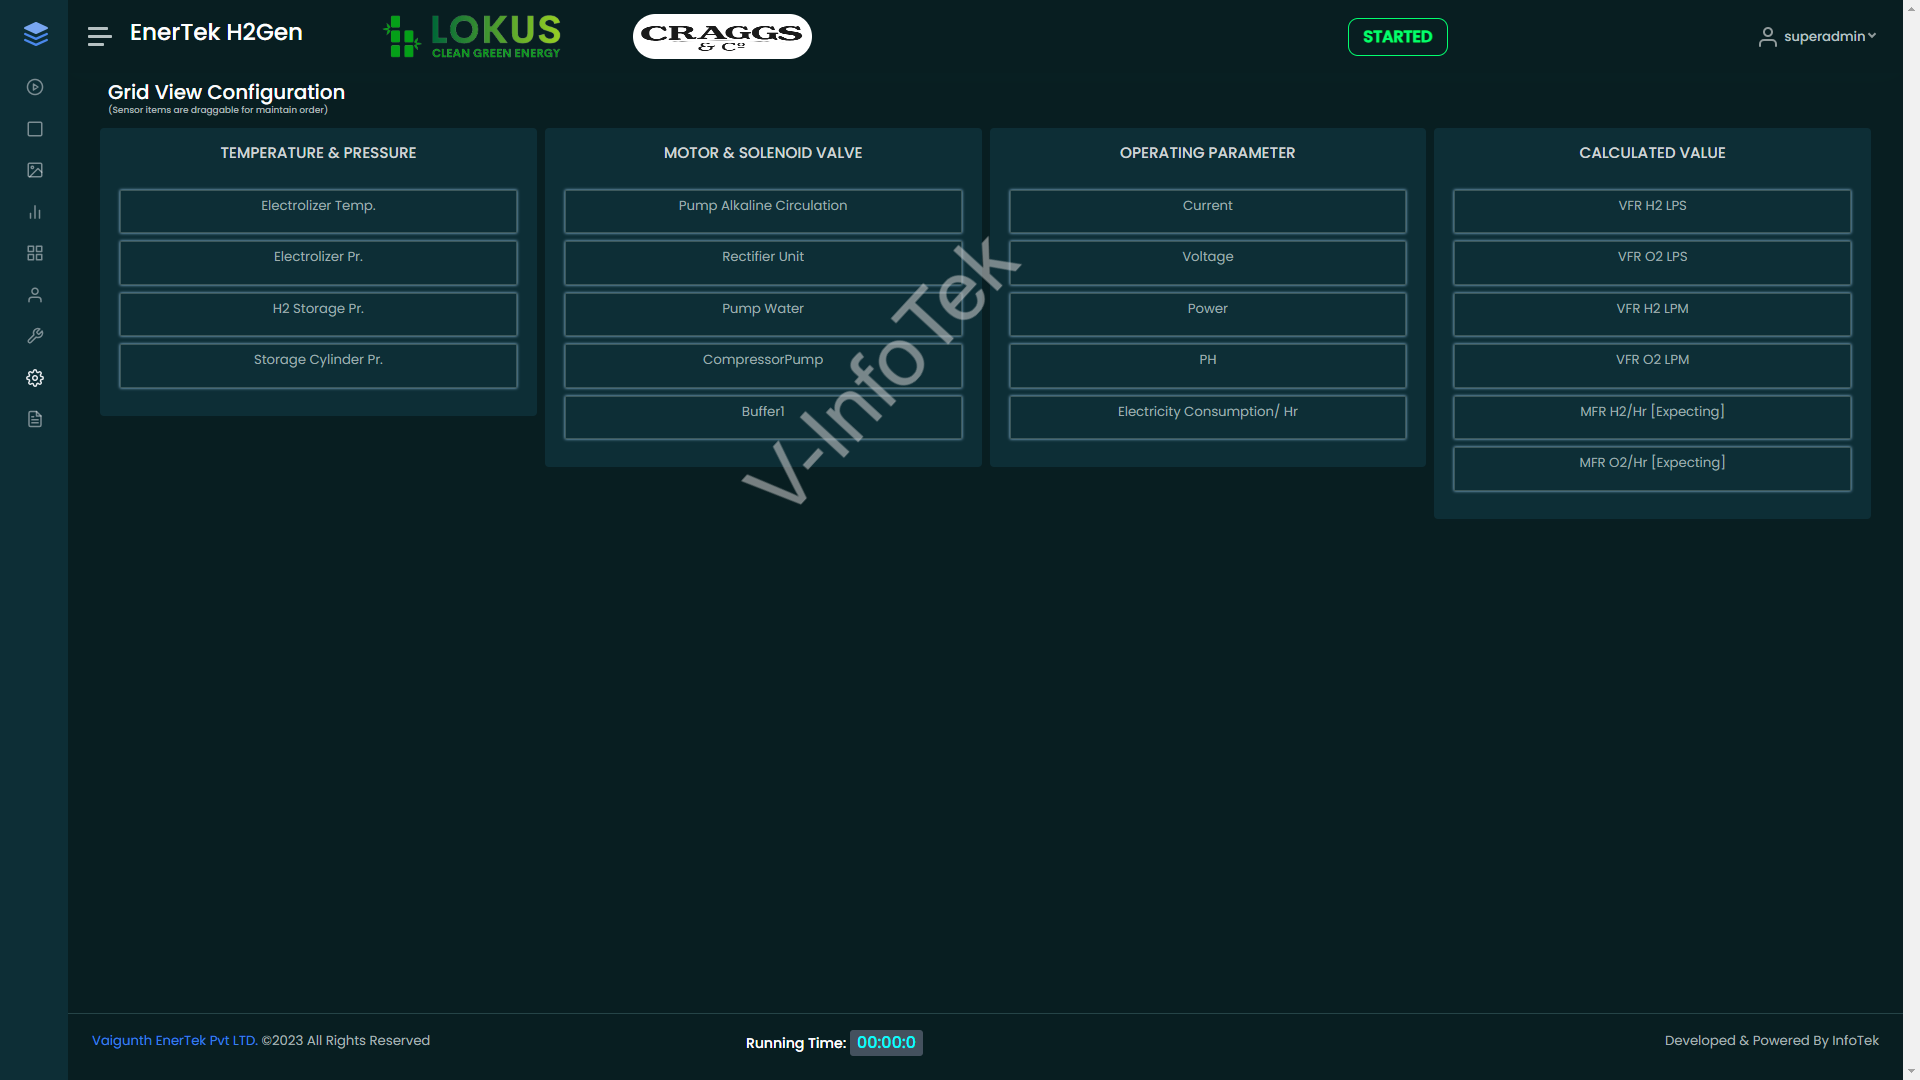This screenshot has height=1080, width=1920.
Task: Open the bar chart sidebar icon
Action: [x=35, y=212]
